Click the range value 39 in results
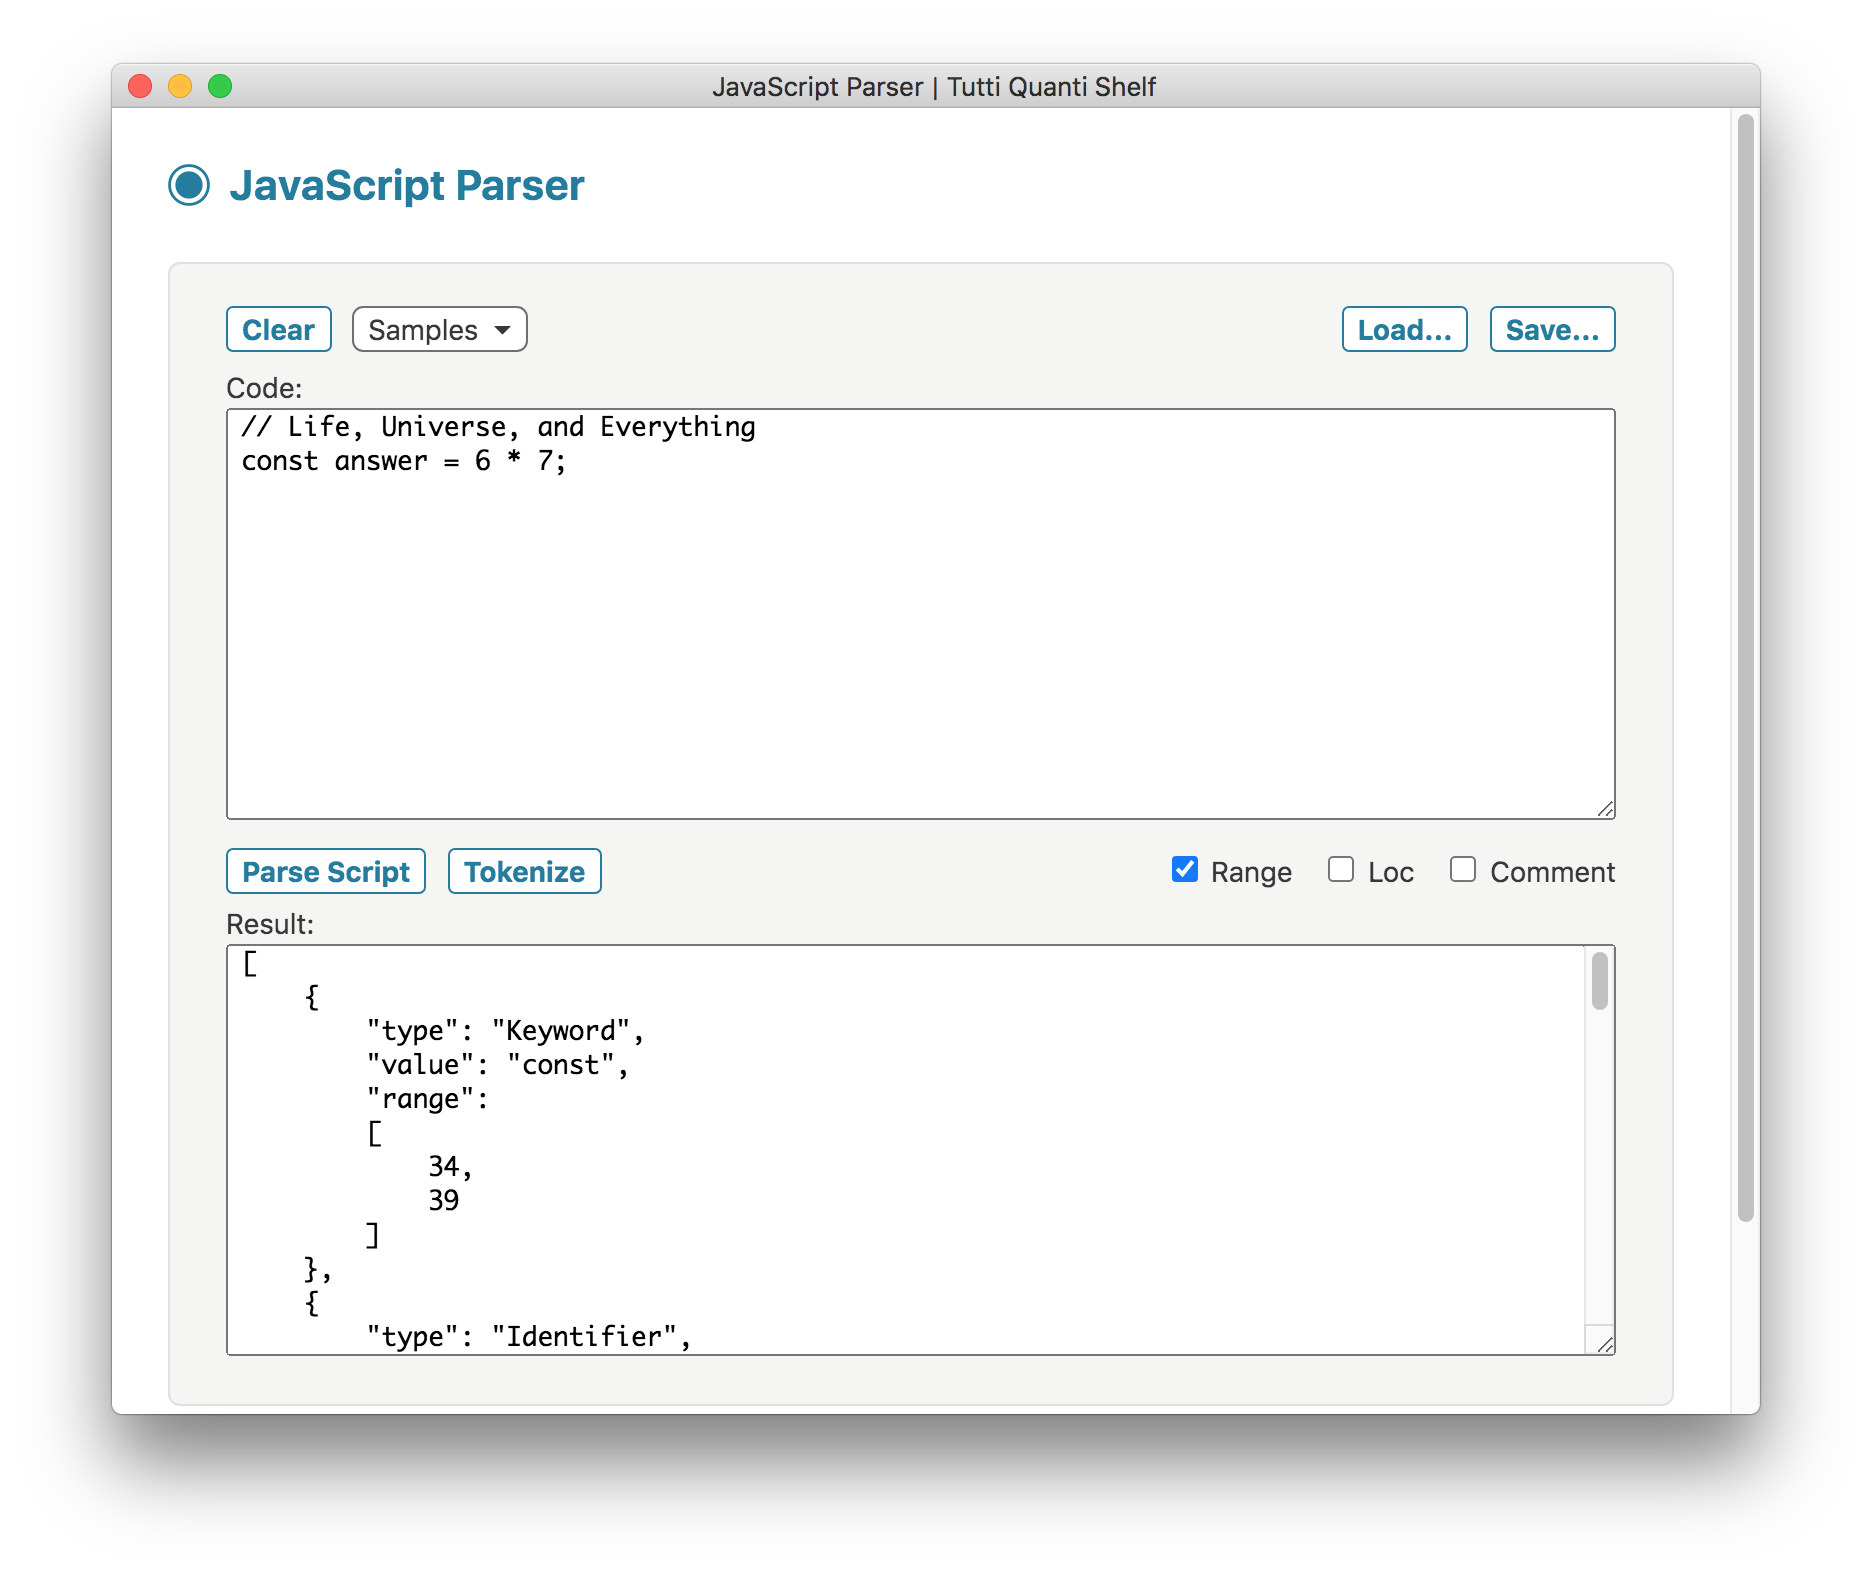 (x=443, y=1201)
